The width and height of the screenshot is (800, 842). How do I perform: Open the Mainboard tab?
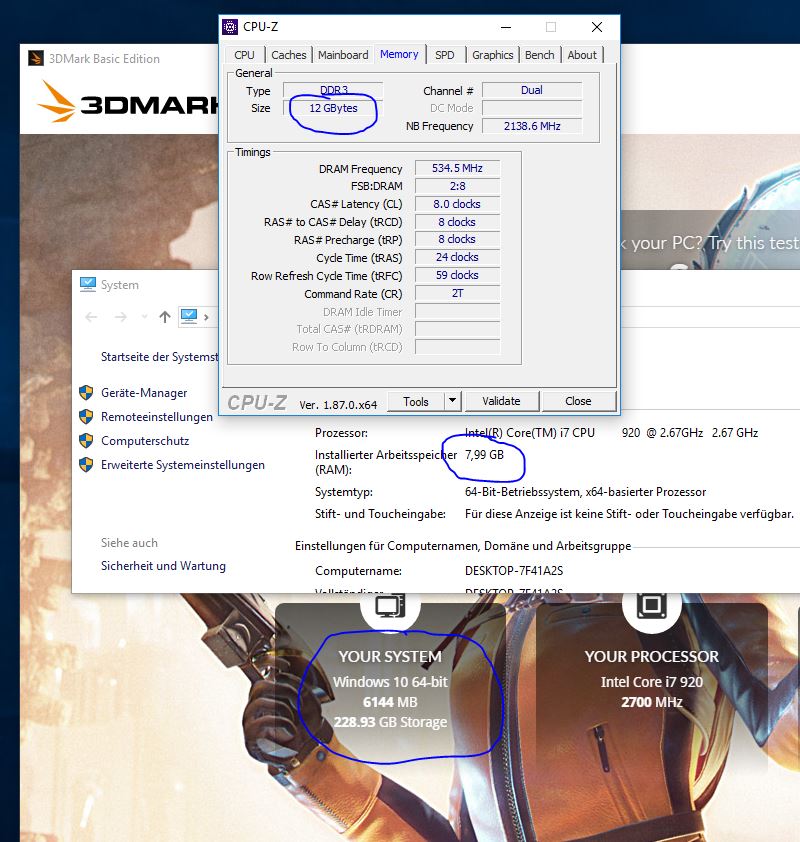(343, 55)
